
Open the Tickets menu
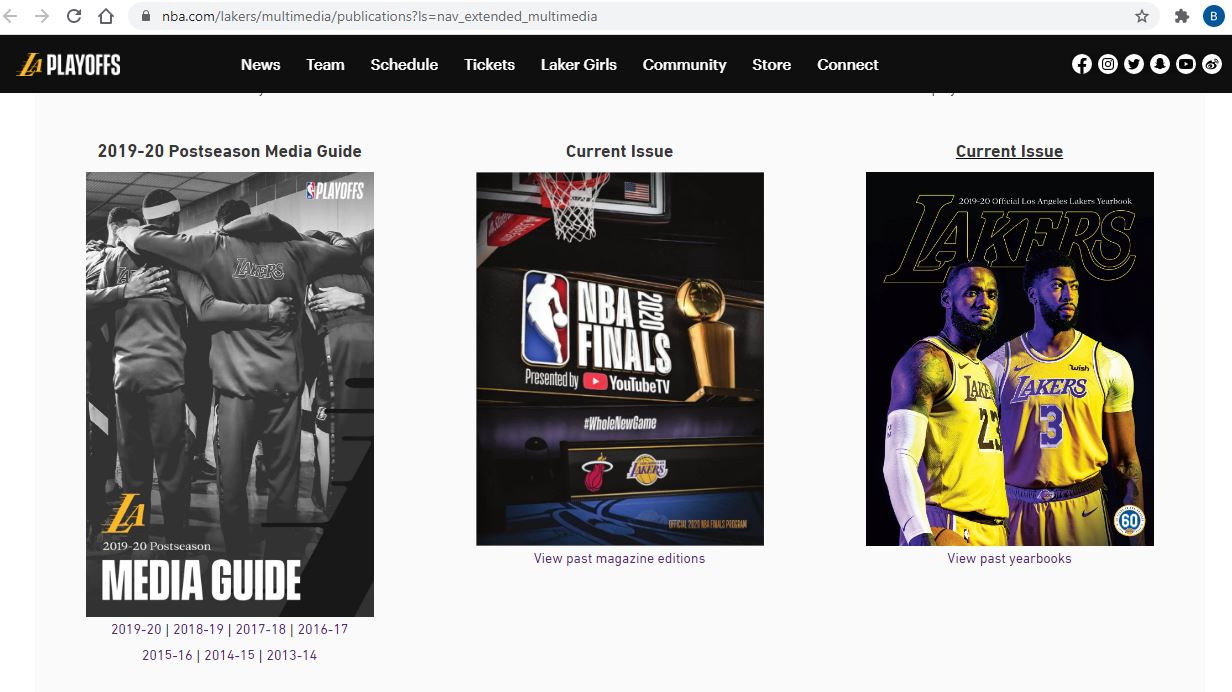489,65
